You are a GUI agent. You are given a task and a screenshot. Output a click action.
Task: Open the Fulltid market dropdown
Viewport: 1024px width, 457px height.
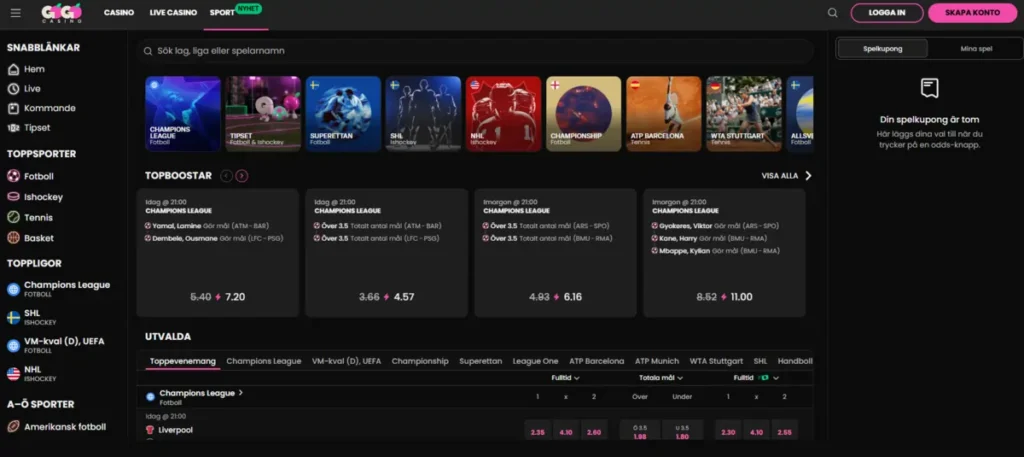[x=566, y=378]
